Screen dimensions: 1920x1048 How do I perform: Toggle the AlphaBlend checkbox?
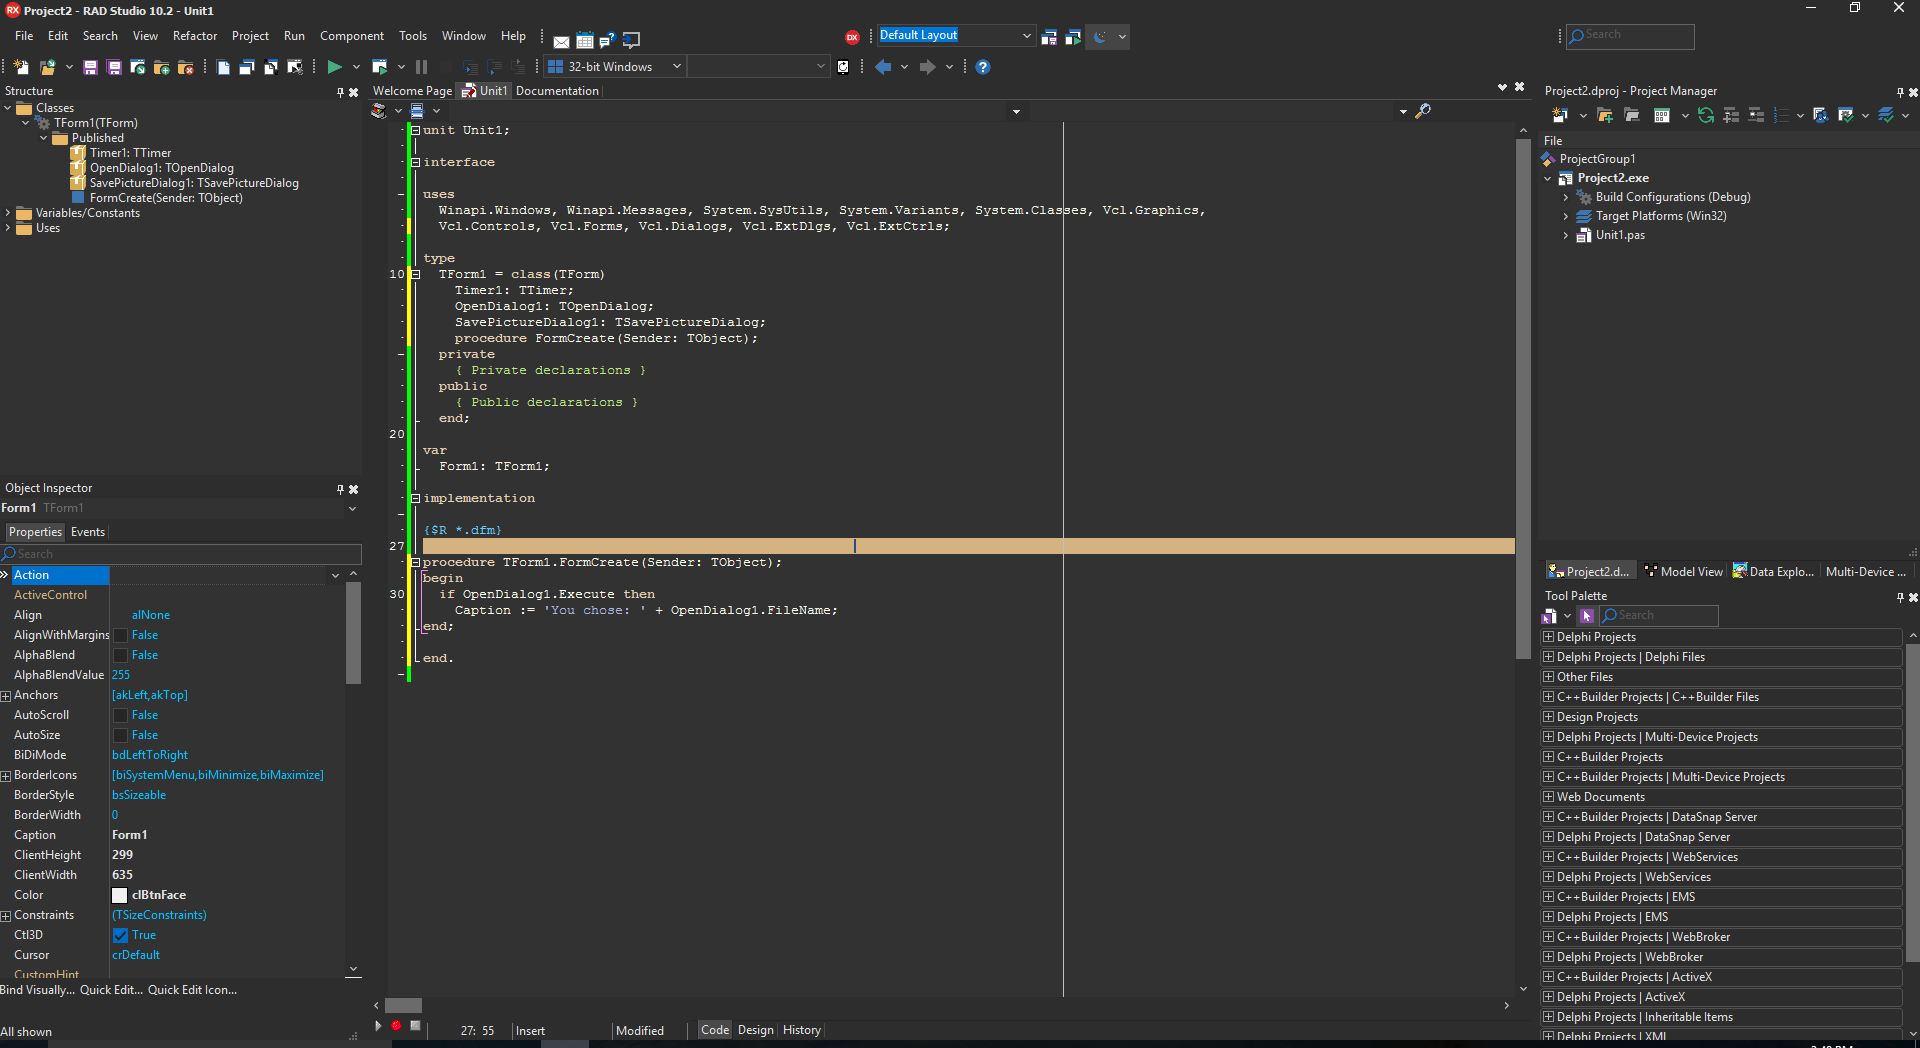click(x=121, y=655)
